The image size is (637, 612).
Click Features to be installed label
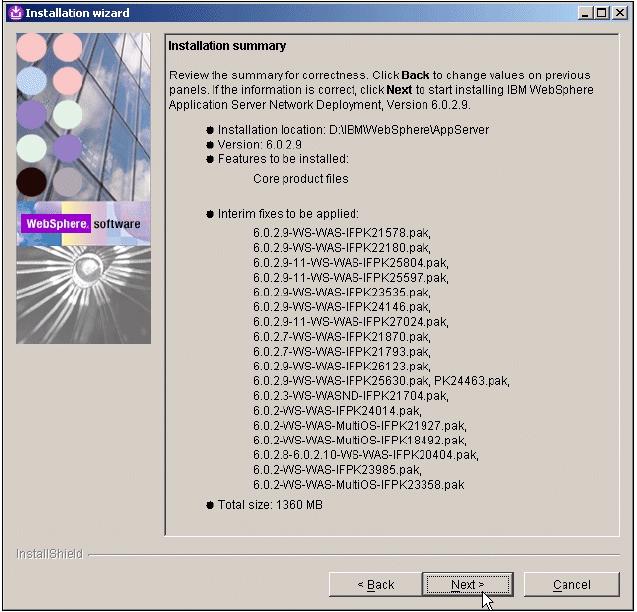pos(283,159)
